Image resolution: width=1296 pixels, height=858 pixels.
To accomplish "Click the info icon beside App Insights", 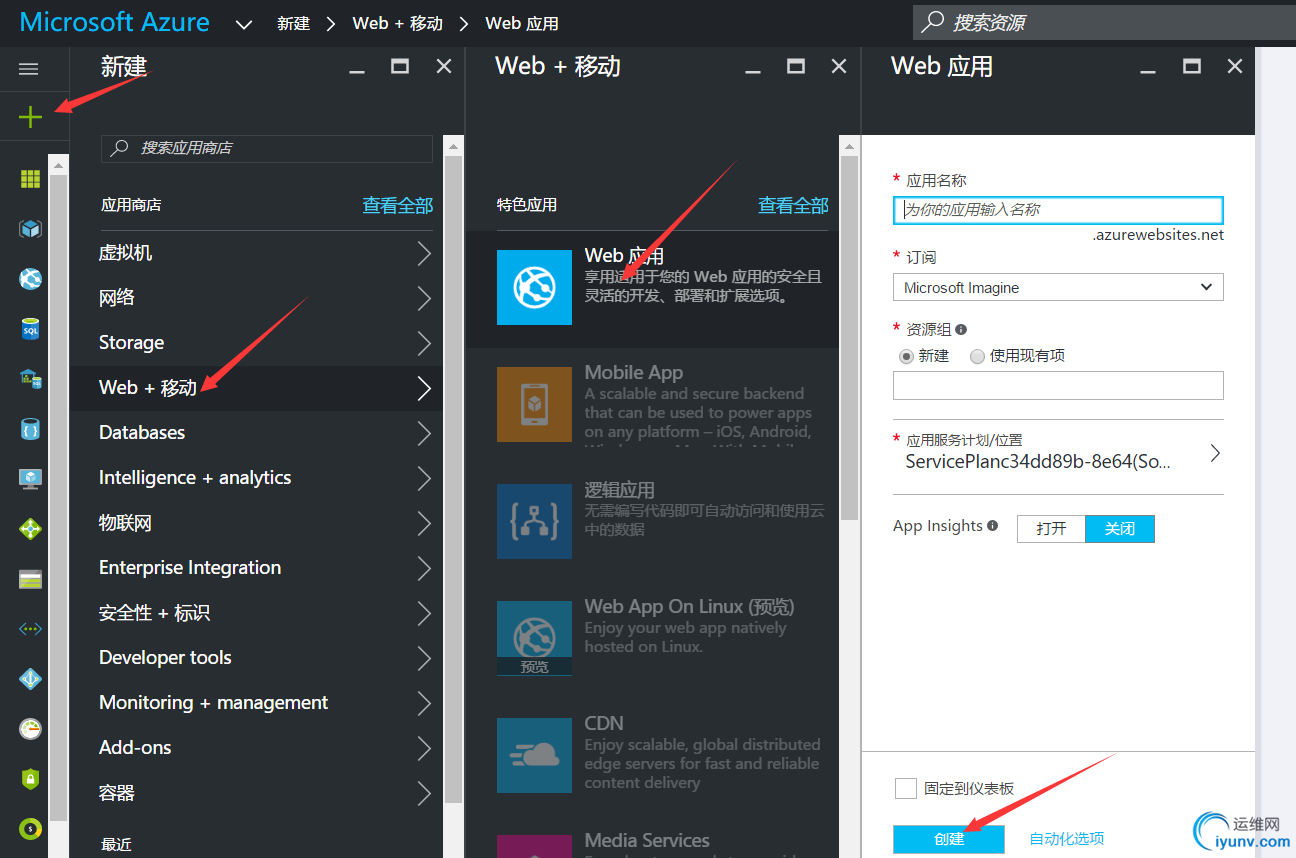I will (x=992, y=526).
